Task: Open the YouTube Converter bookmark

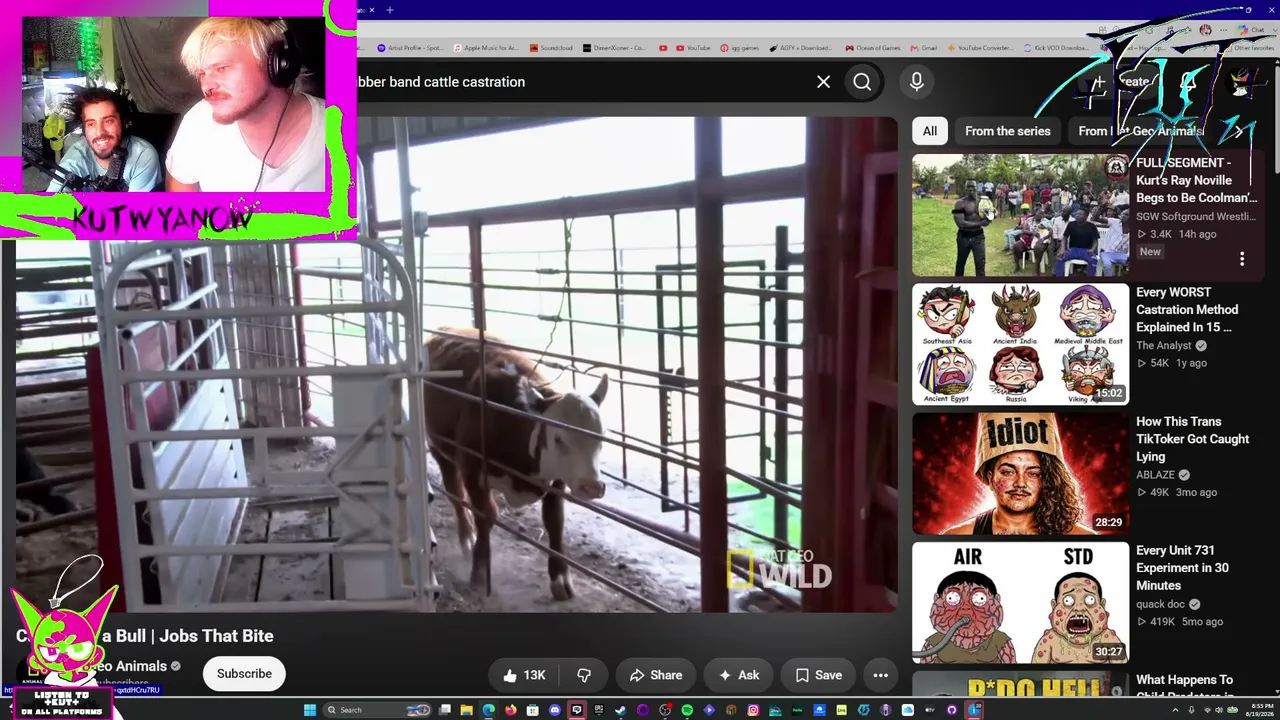Action: coord(980,48)
